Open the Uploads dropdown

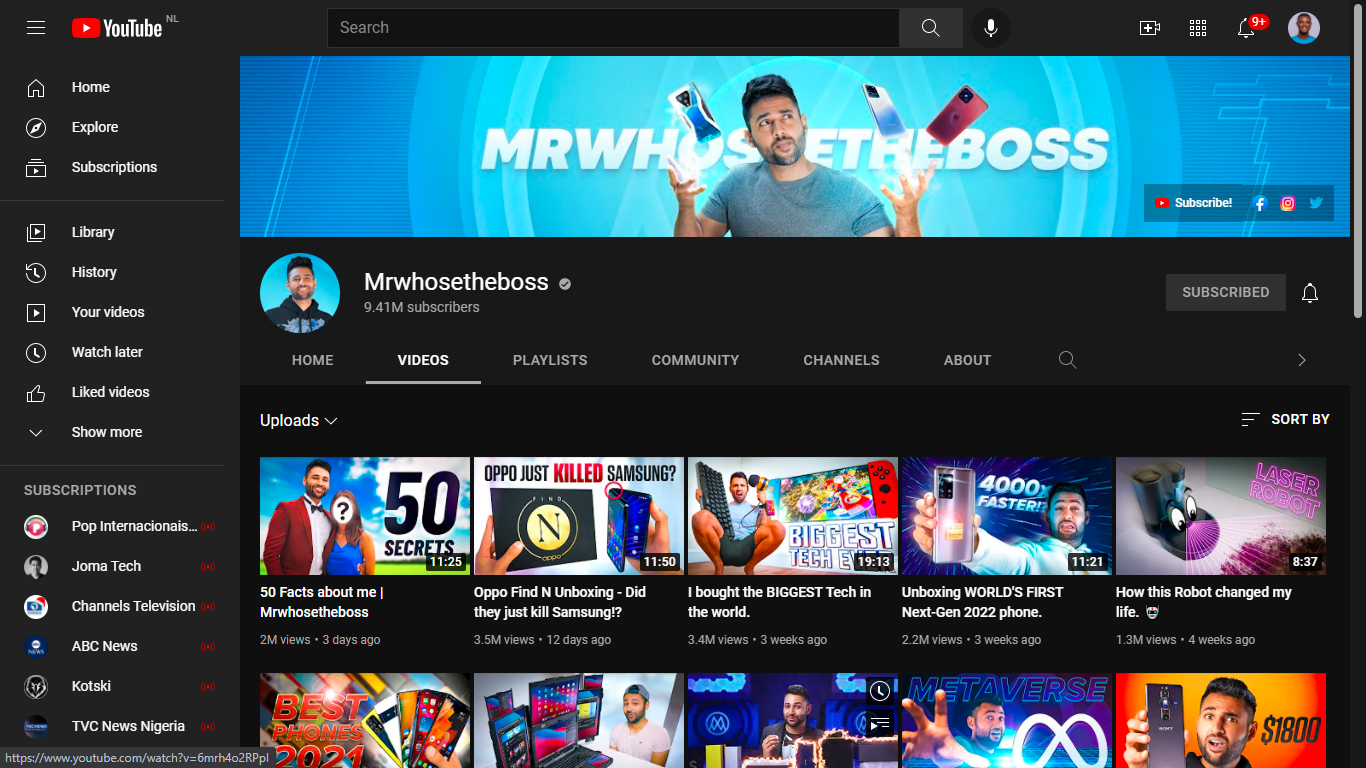[299, 421]
